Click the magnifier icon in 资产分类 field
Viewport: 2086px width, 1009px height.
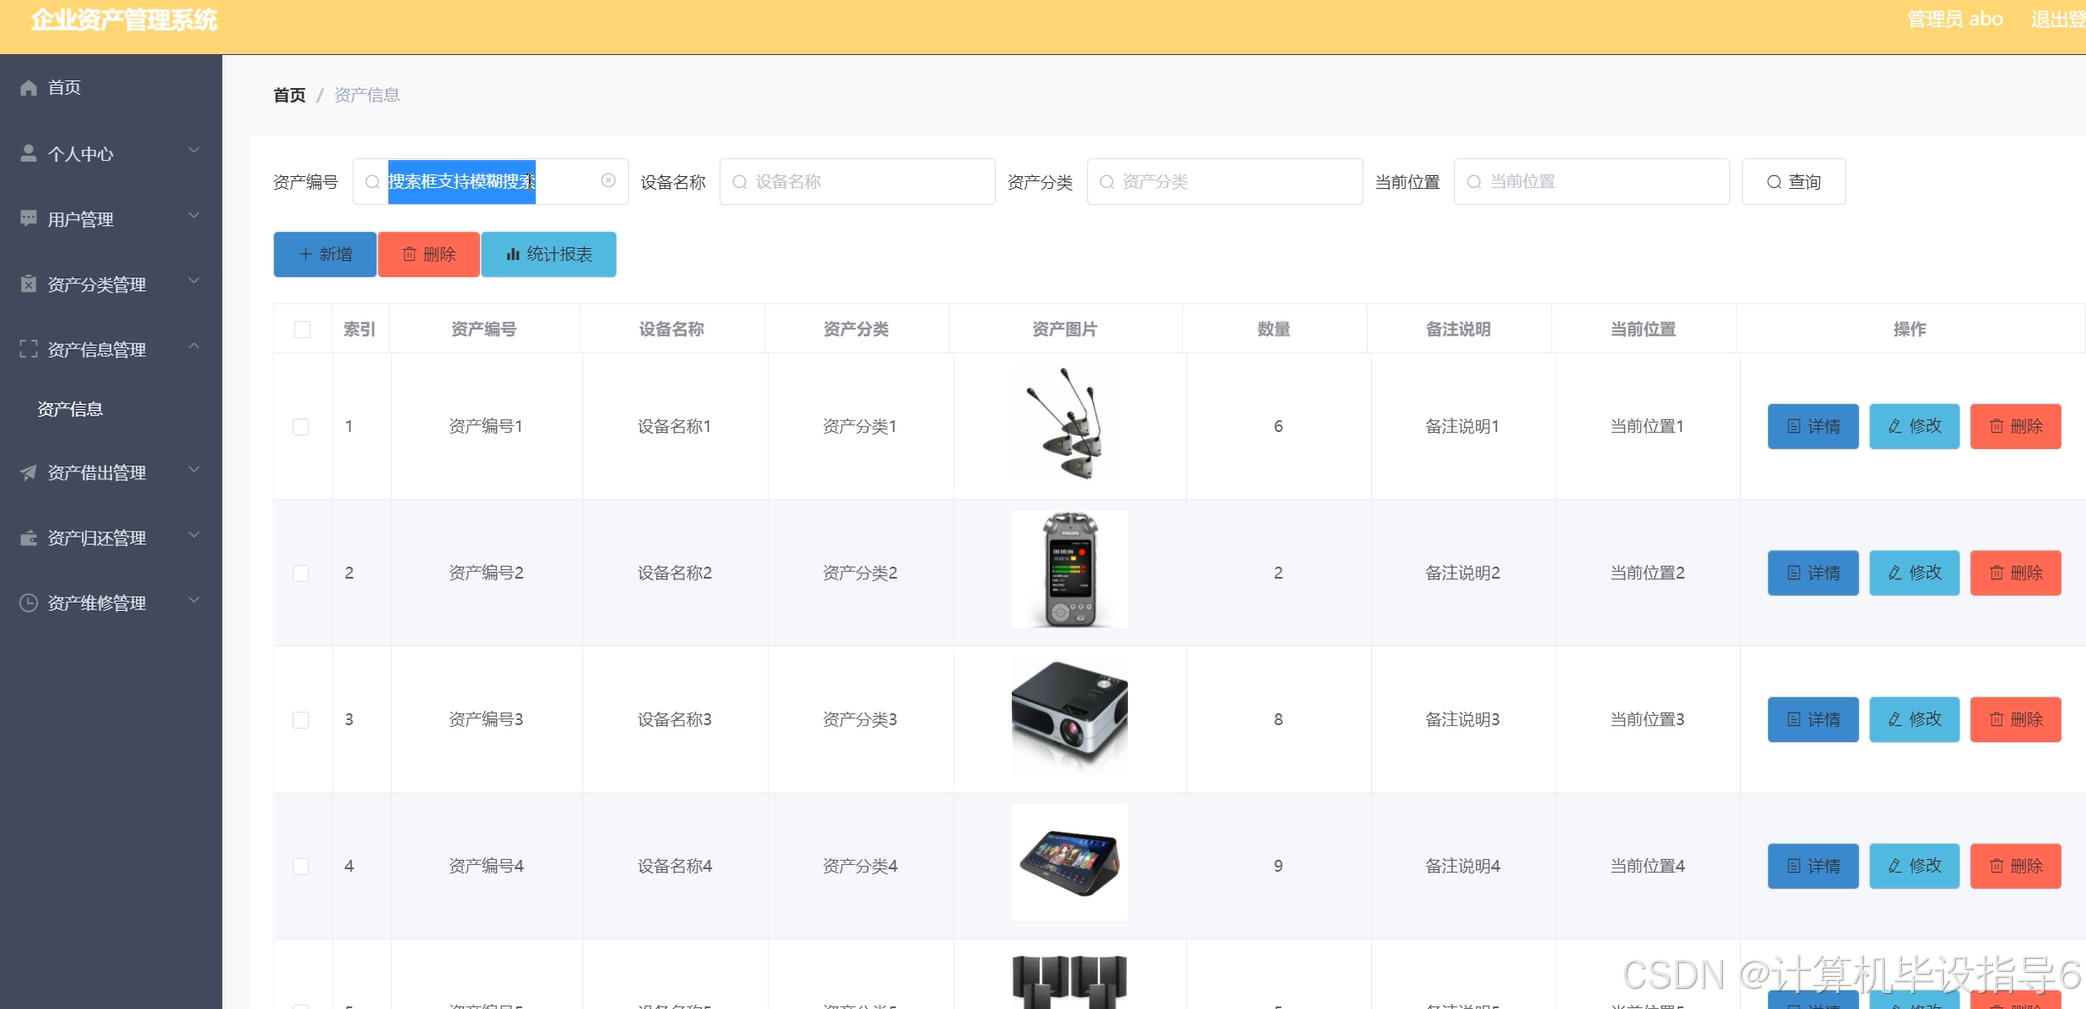pos(1107,182)
